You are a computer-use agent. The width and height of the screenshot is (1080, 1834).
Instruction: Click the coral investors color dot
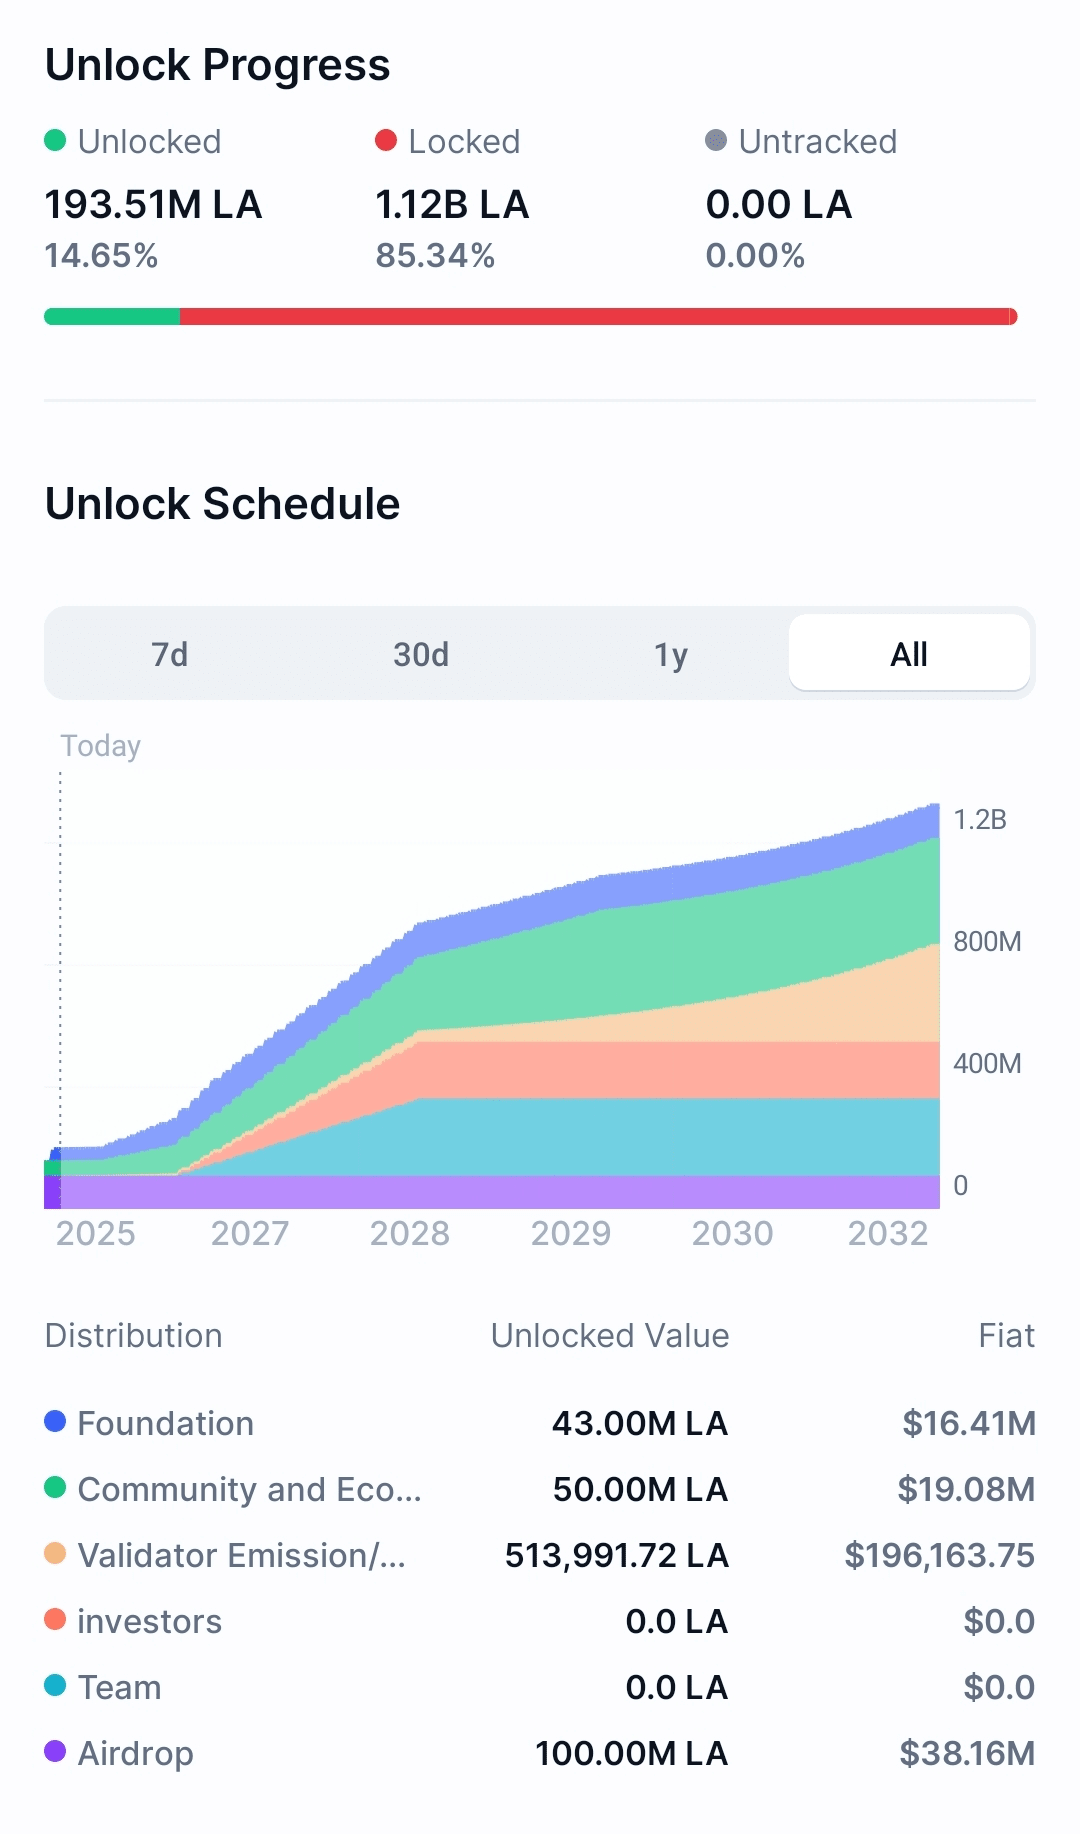[x=55, y=1619]
